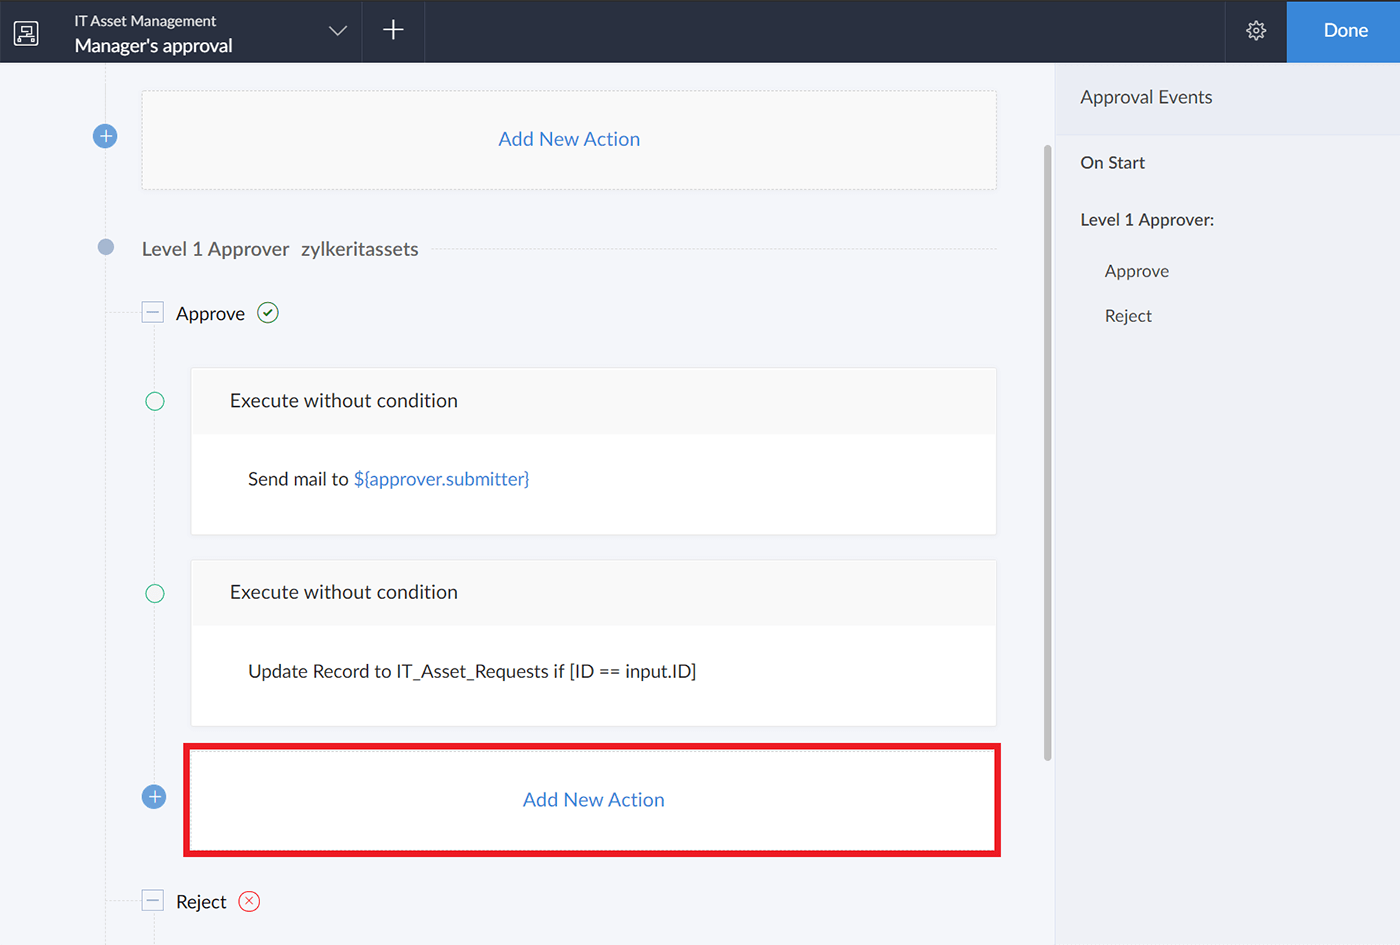Click the highlighted Add New Action area
The image size is (1400, 945).
[x=592, y=799]
